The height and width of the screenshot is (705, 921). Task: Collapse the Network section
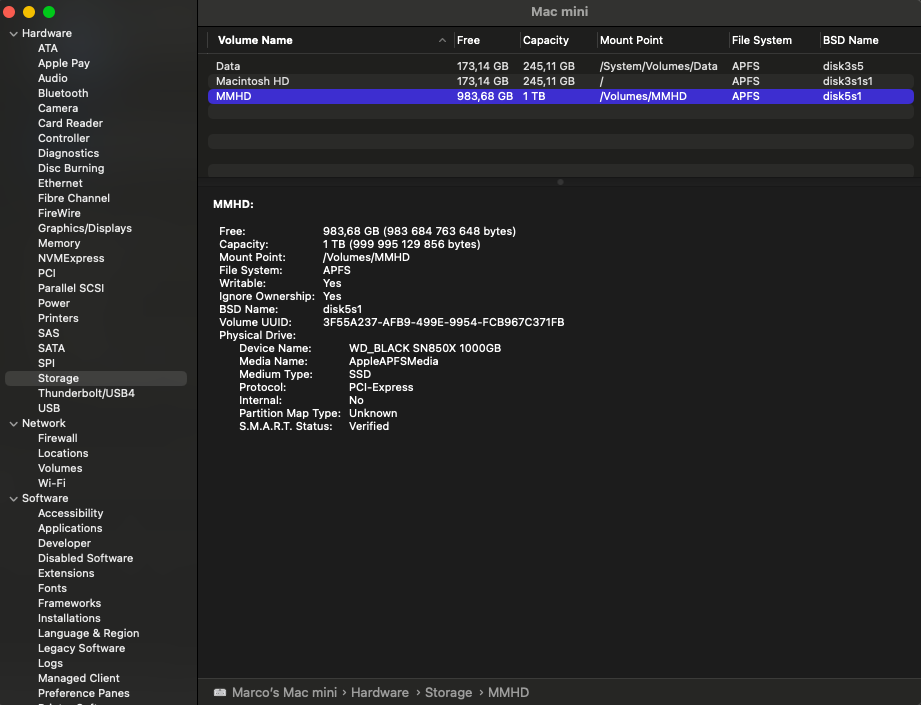[x=14, y=424]
